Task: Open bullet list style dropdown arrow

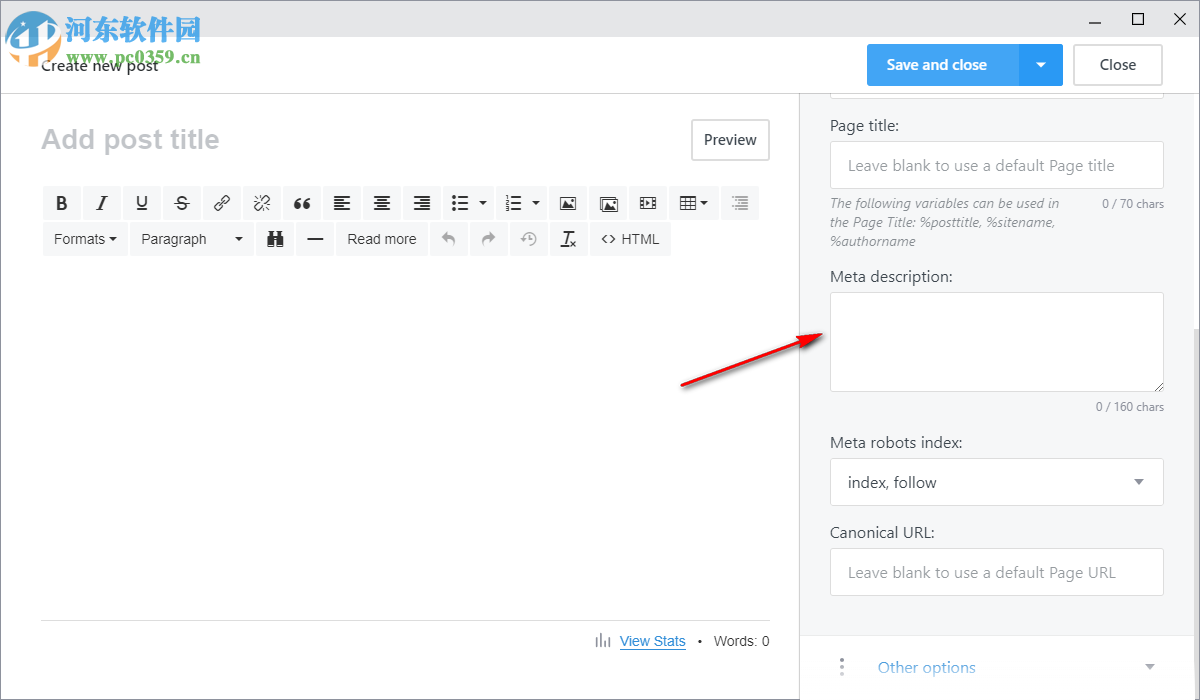Action: point(483,203)
